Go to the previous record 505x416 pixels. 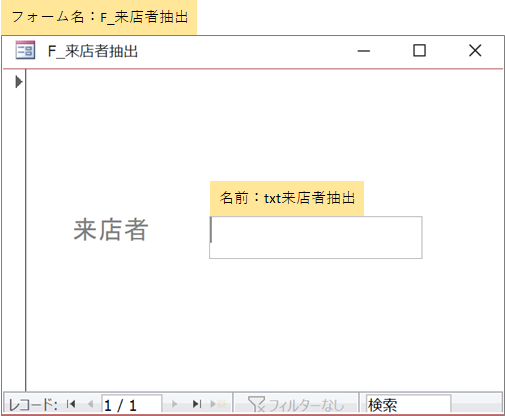90,404
